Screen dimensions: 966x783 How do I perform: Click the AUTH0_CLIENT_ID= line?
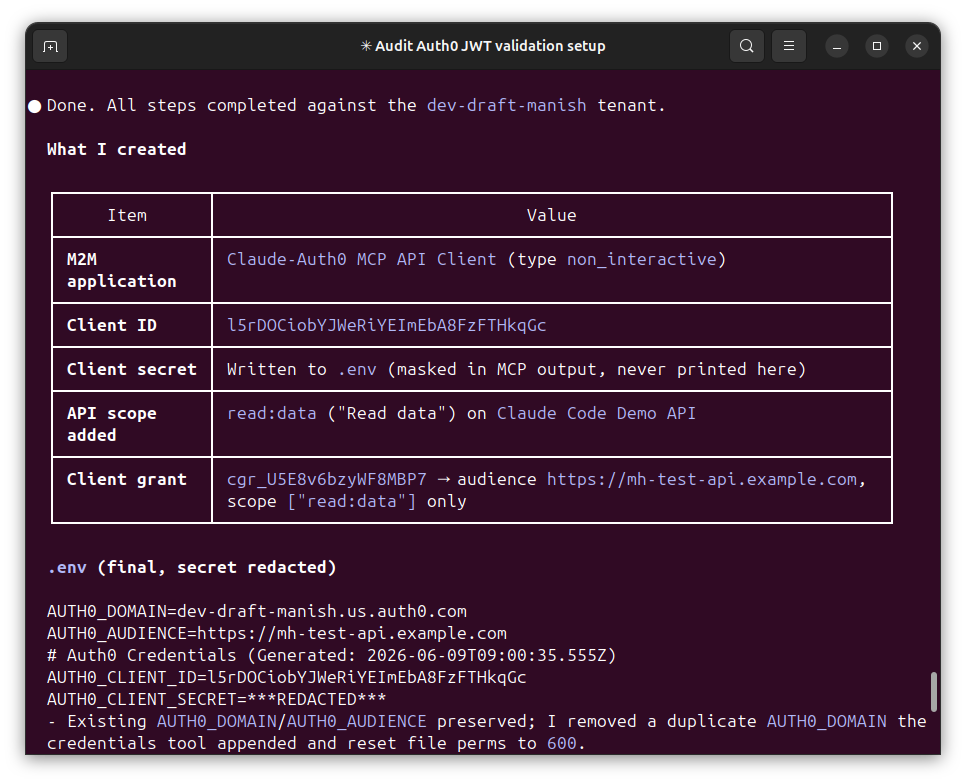point(286,678)
